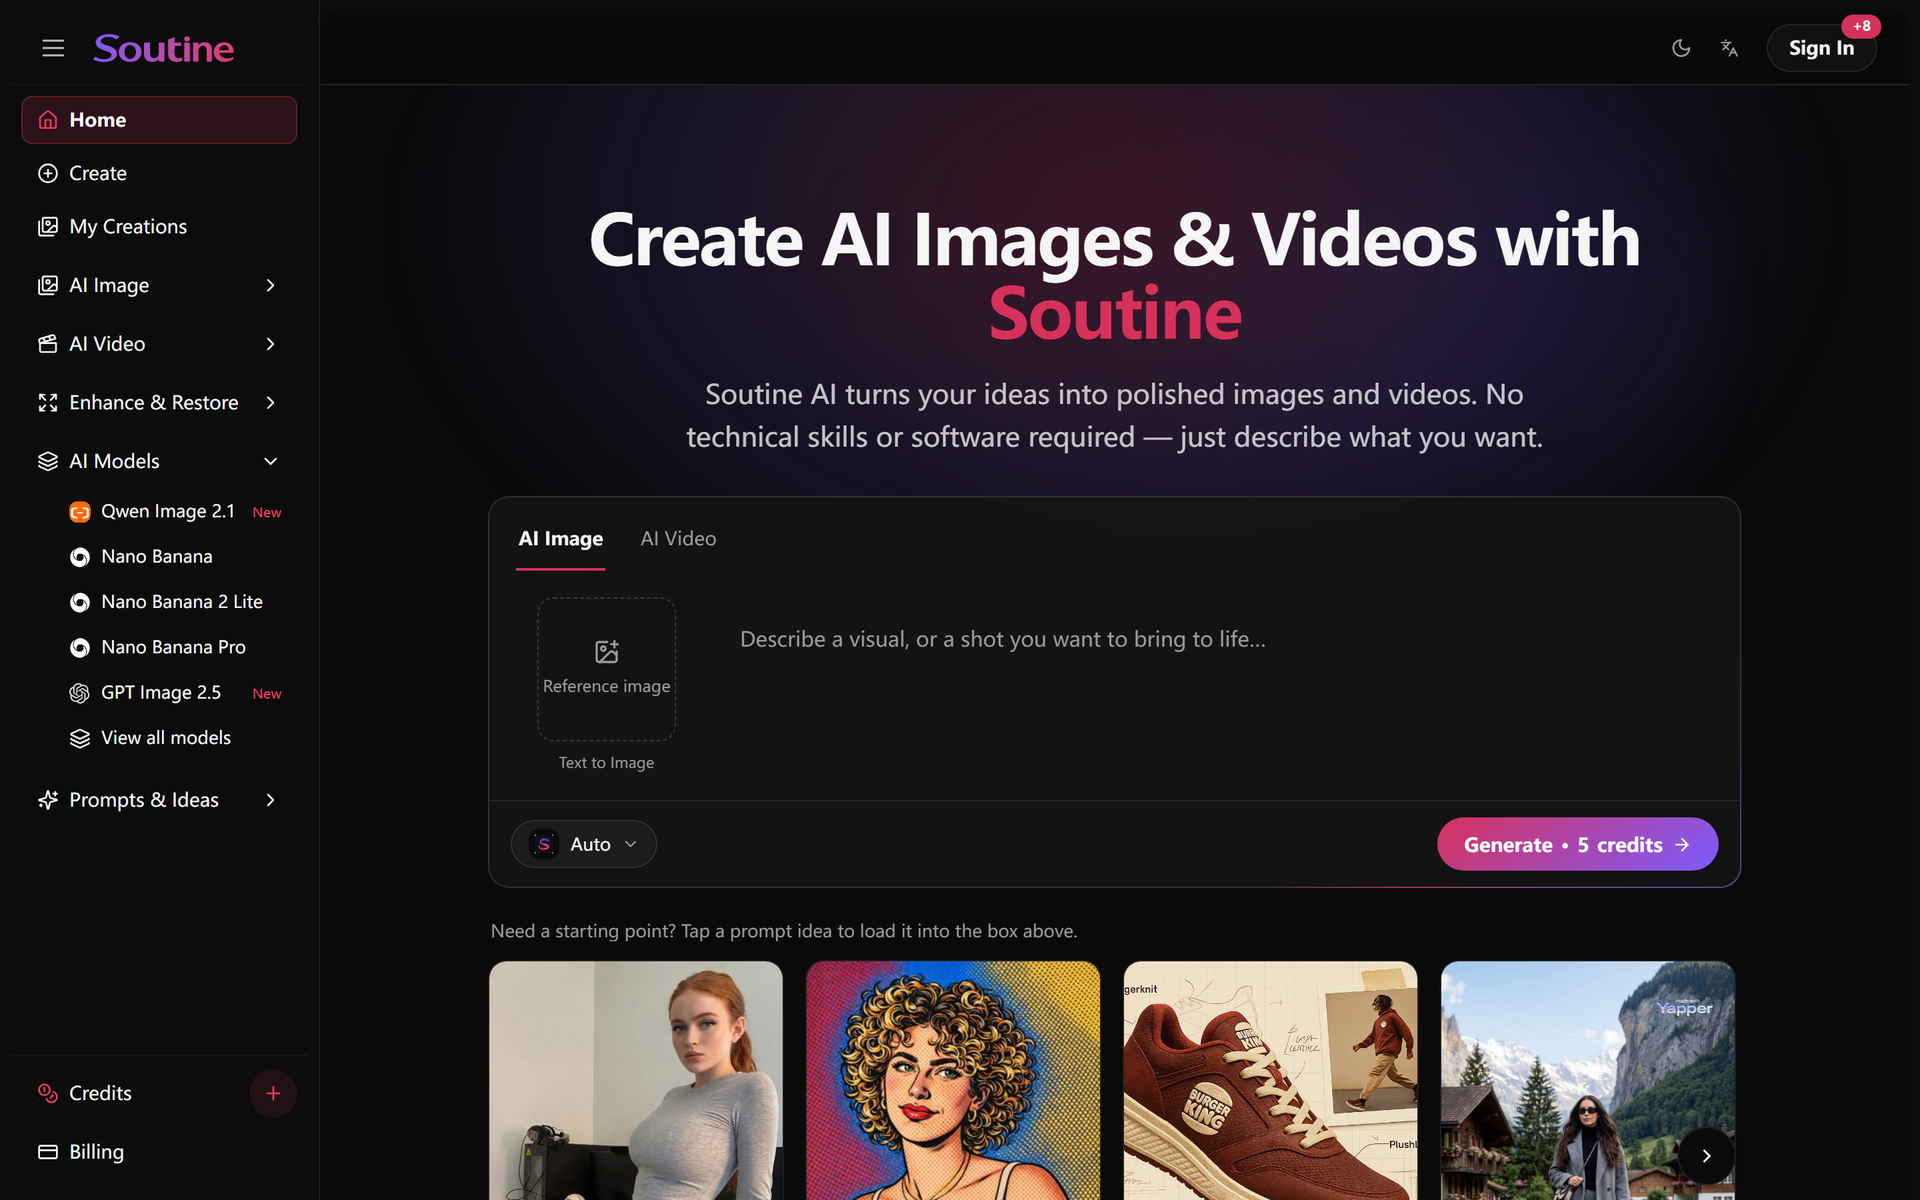Viewport: 1920px width, 1200px height.
Task: Open My Creations page
Action: tap(159, 227)
